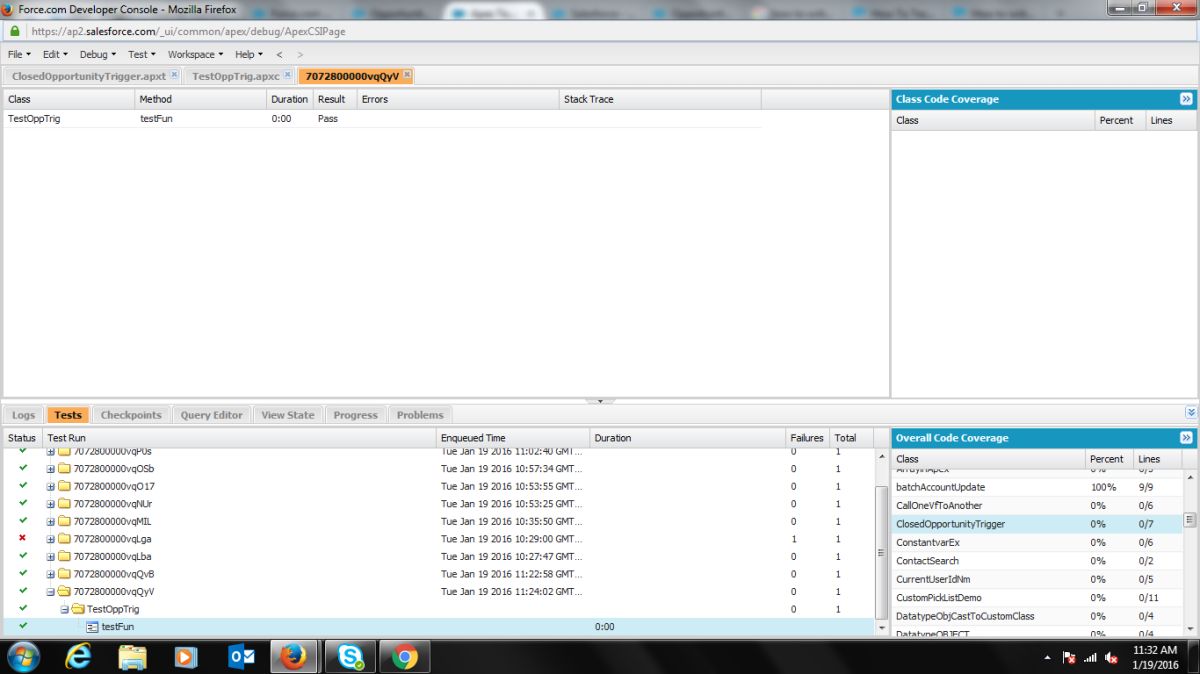Collapse the bottom panel with the double-chevron icon
This screenshot has width=1200, height=674.
point(1191,413)
